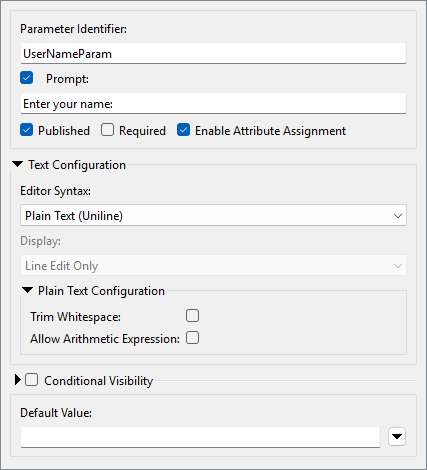Enable the Required checkbox
This screenshot has width=427, height=470.
point(107,130)
